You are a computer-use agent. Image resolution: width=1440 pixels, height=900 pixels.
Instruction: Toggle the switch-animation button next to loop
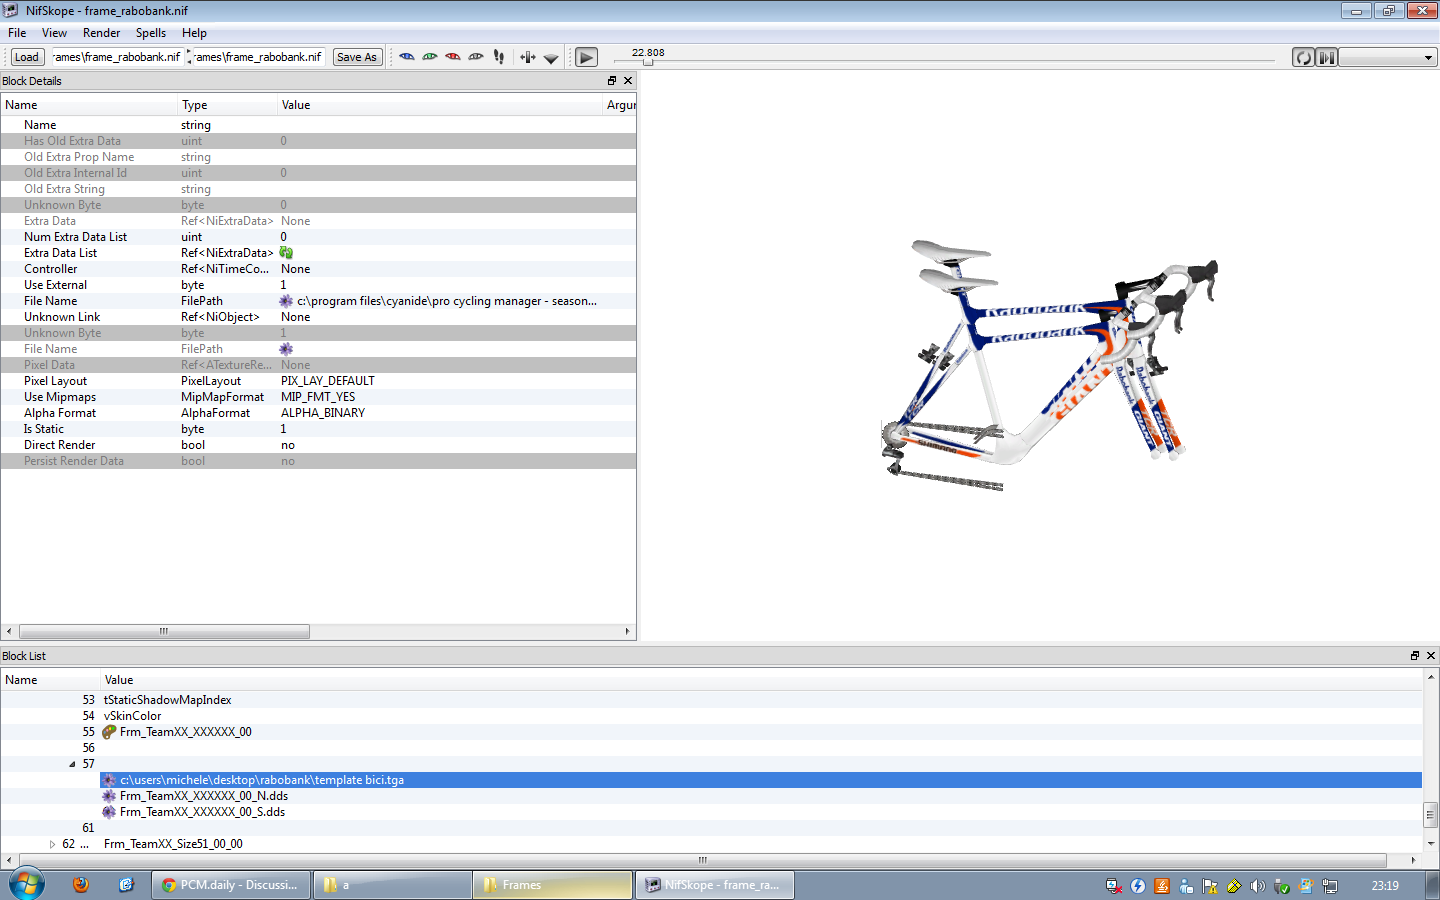[1326, 58]
